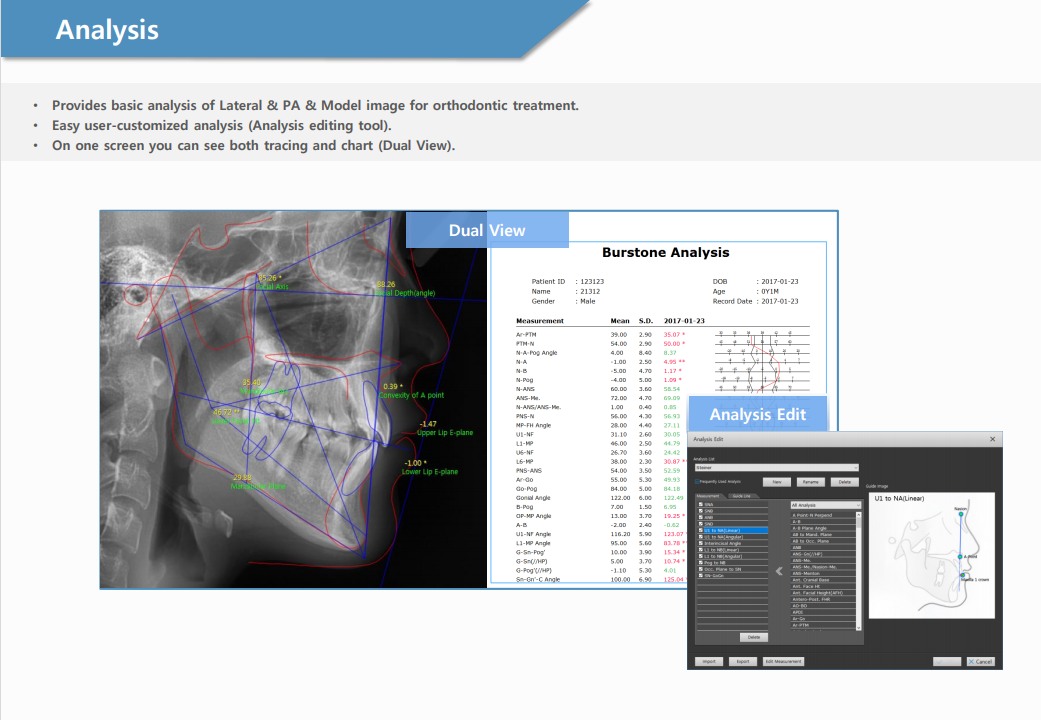Toggle the Interincisal Angle checkbox

[700, 543]
